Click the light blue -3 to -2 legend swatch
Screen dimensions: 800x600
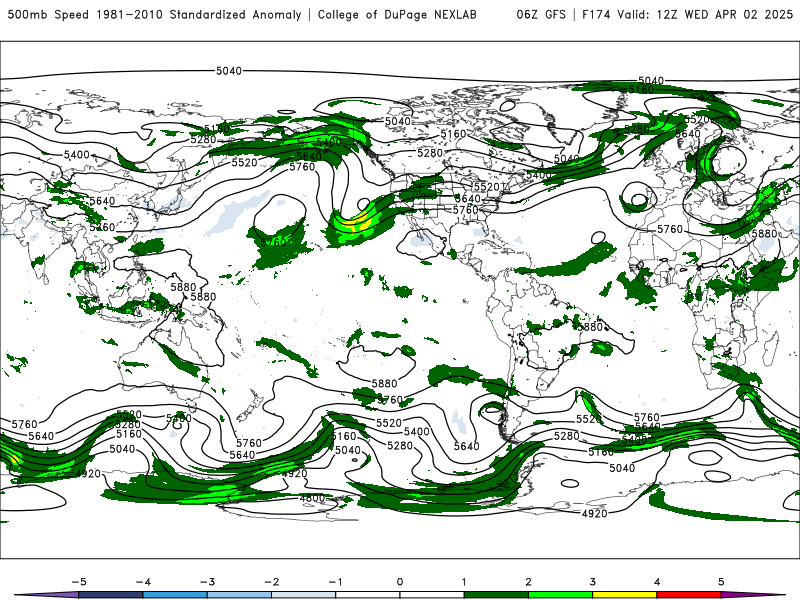(x=239, y=595)
